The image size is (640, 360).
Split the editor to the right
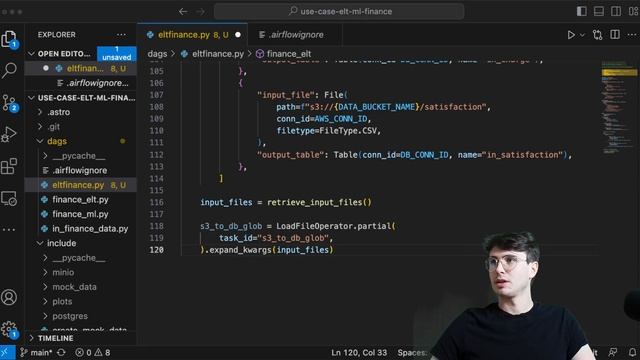coord(615,35)
